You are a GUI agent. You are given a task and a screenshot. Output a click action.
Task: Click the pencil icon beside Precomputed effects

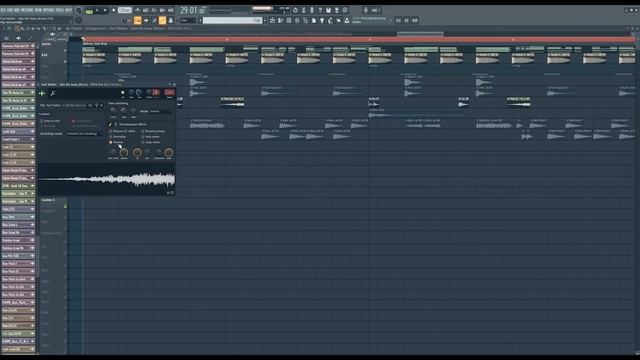[x=110, y=124]
